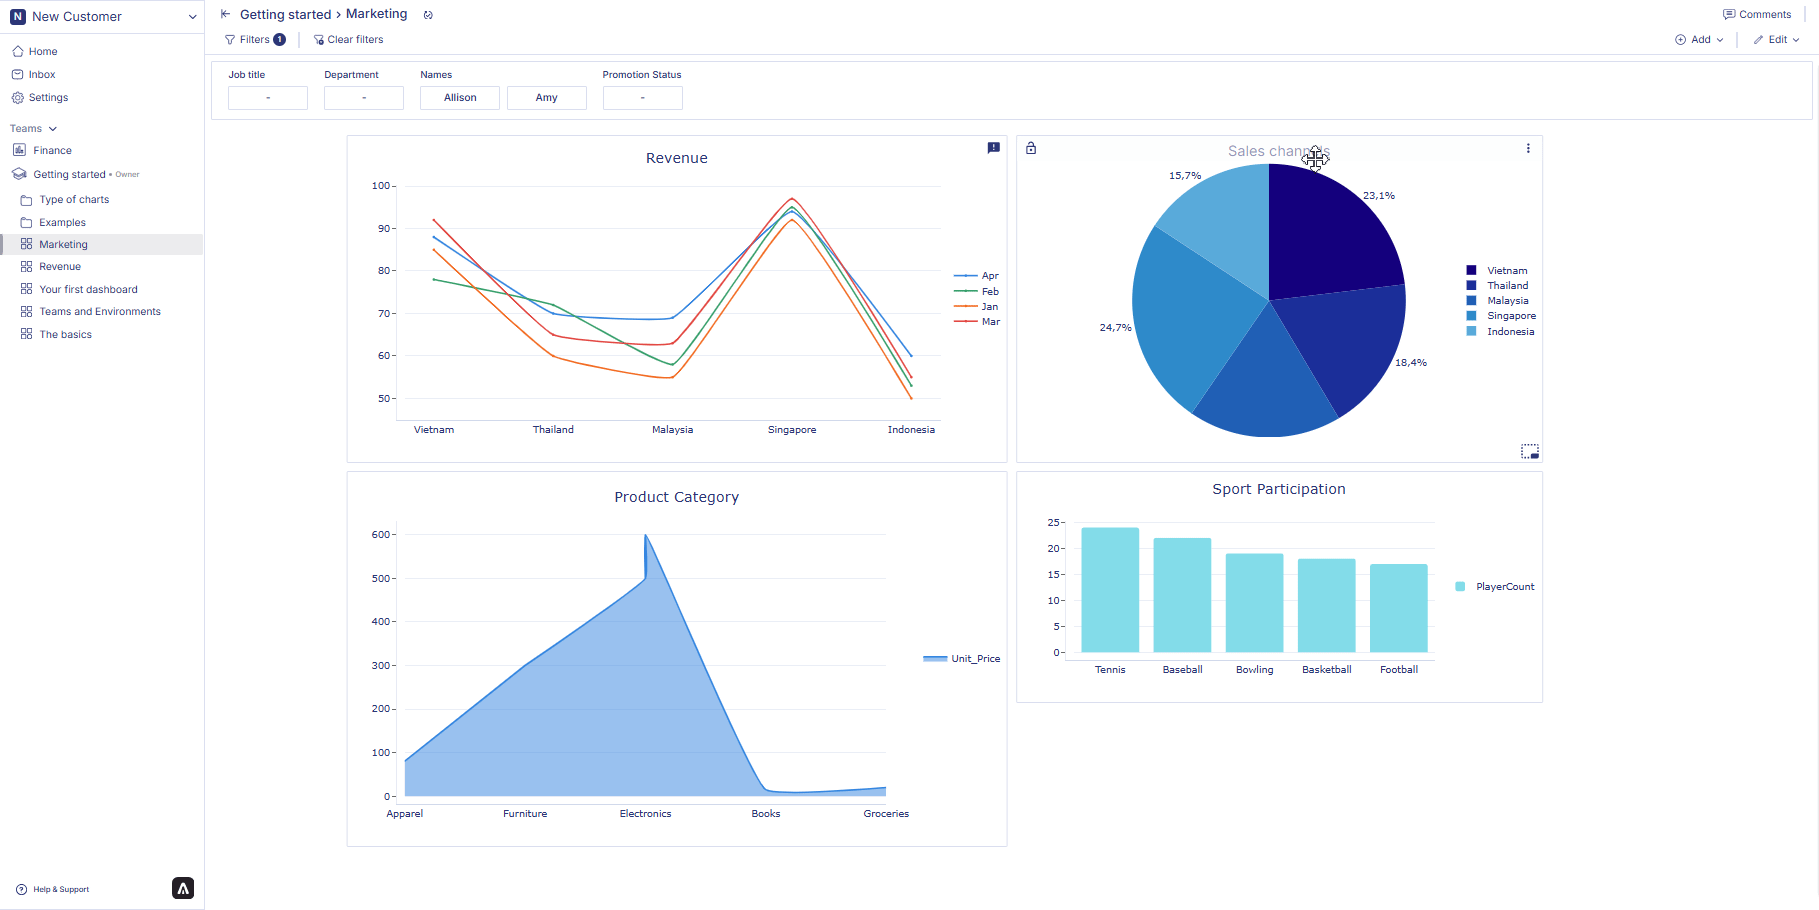Open the Add dropdown menu
The image size is (1819, 910).
[x=1699, y=40]
